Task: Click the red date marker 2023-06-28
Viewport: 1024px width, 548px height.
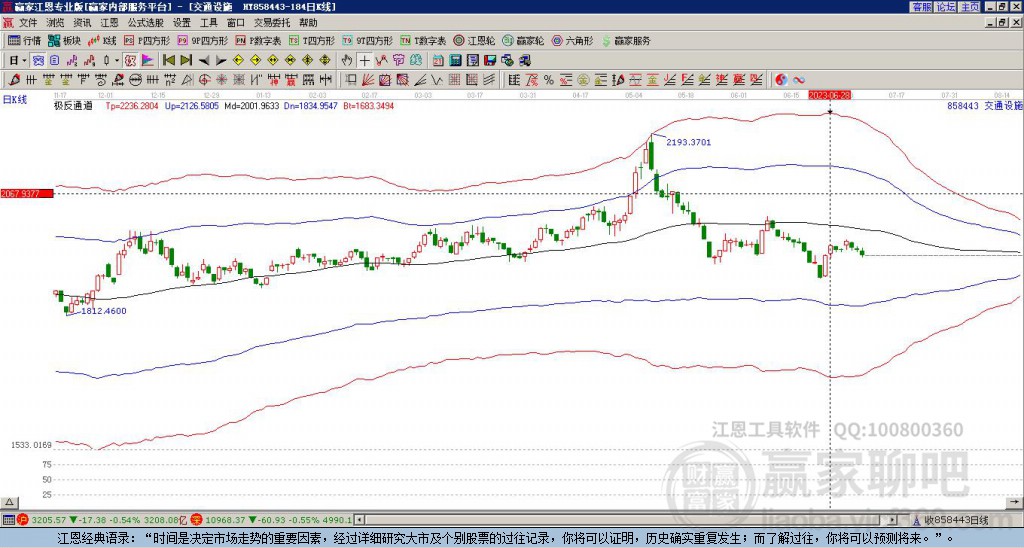Action: pos(829,95)
